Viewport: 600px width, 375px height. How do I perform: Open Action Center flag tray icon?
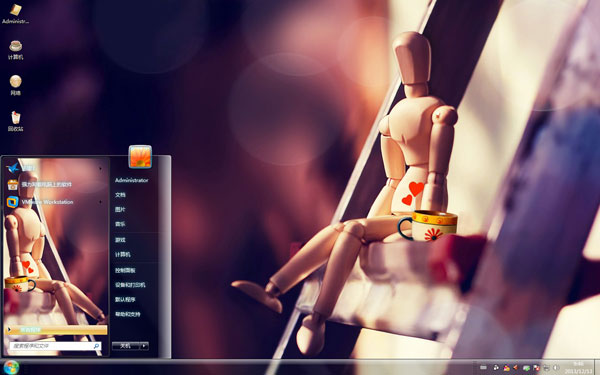tap(536, 368)
